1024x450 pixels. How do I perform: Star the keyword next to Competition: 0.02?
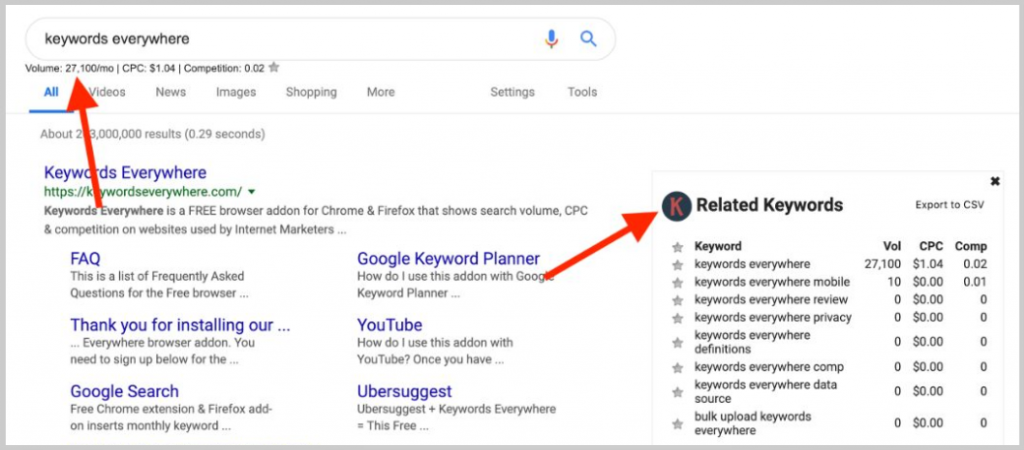coord(274,67)
